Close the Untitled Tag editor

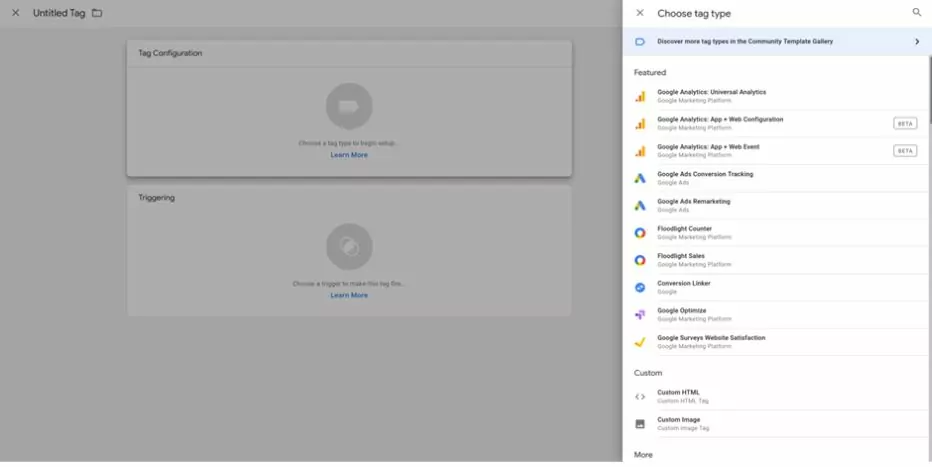click(x=15, y=12)
